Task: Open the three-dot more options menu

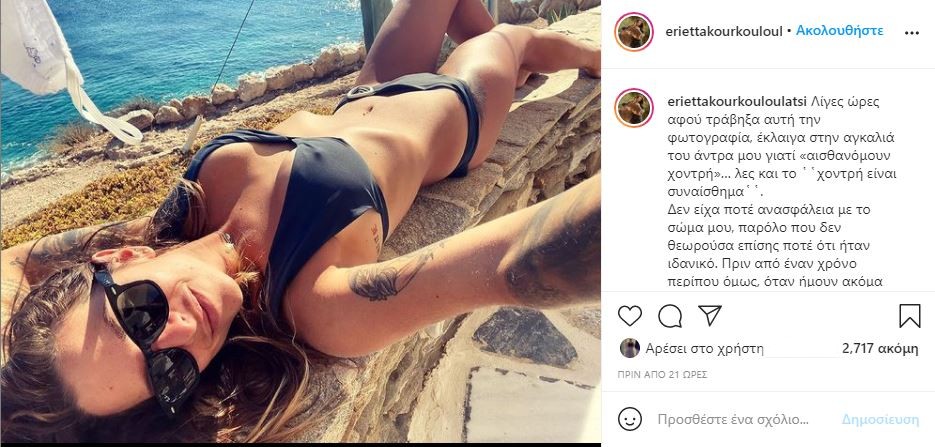Action: [x=912, y=33]
